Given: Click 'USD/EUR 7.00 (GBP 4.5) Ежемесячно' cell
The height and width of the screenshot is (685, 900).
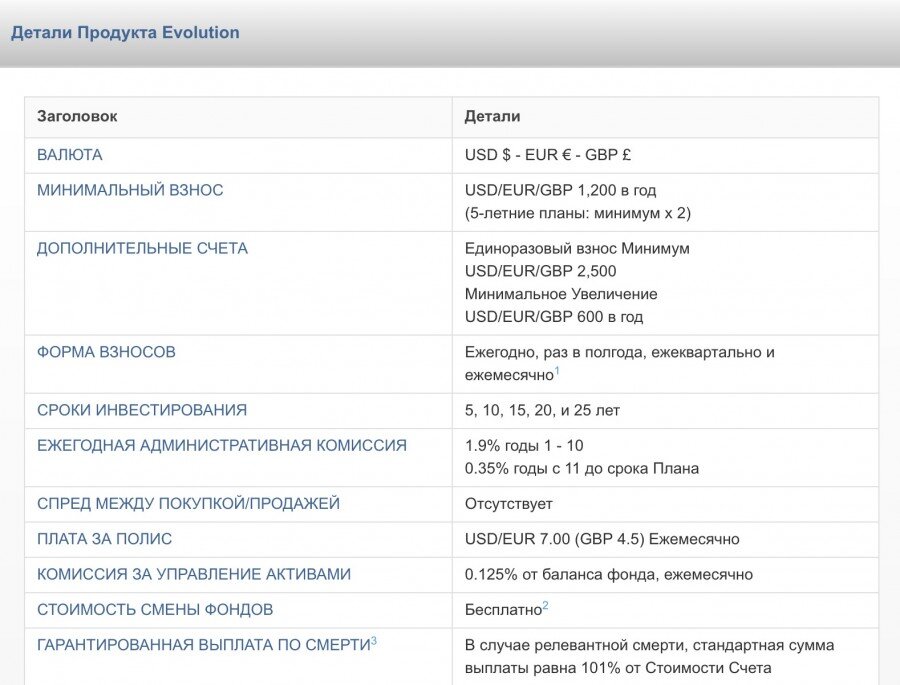Looking at the screenshot, I should (x=602, y=539).
